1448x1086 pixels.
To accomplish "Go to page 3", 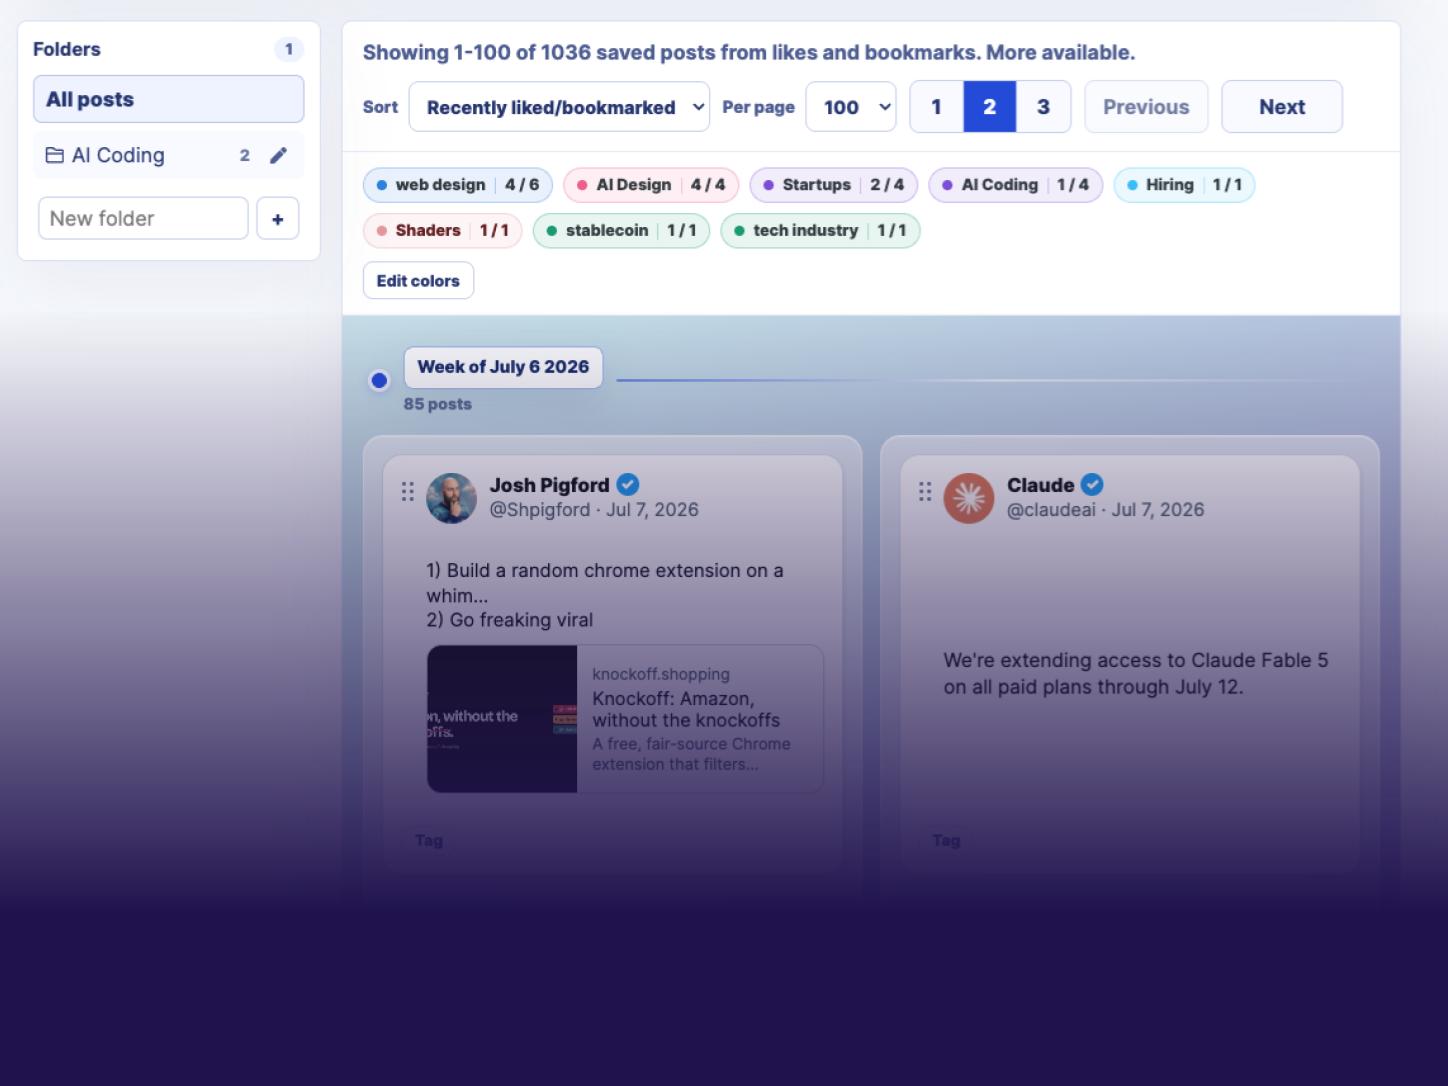I will [1043, 107].
